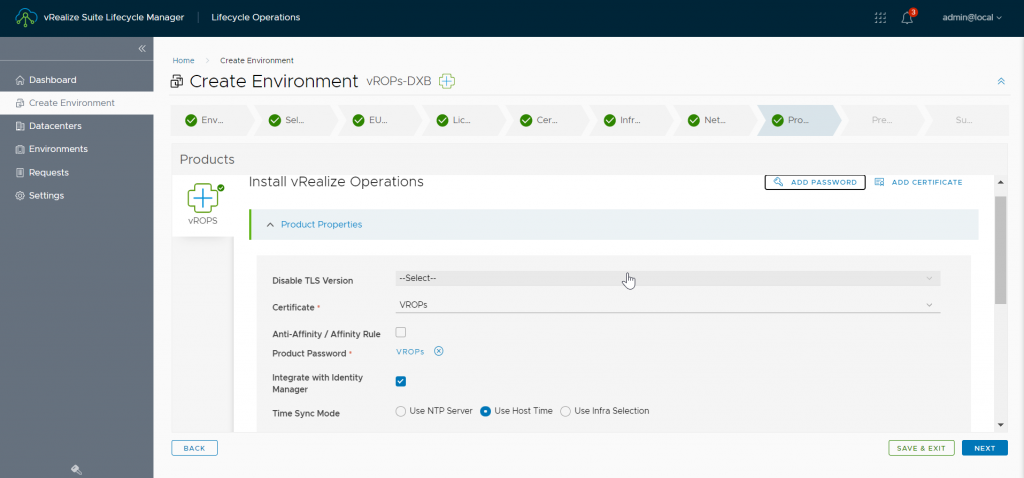Click the scrollbar up arrow
Viewport: 1024px width, 478px height.
1000,181
